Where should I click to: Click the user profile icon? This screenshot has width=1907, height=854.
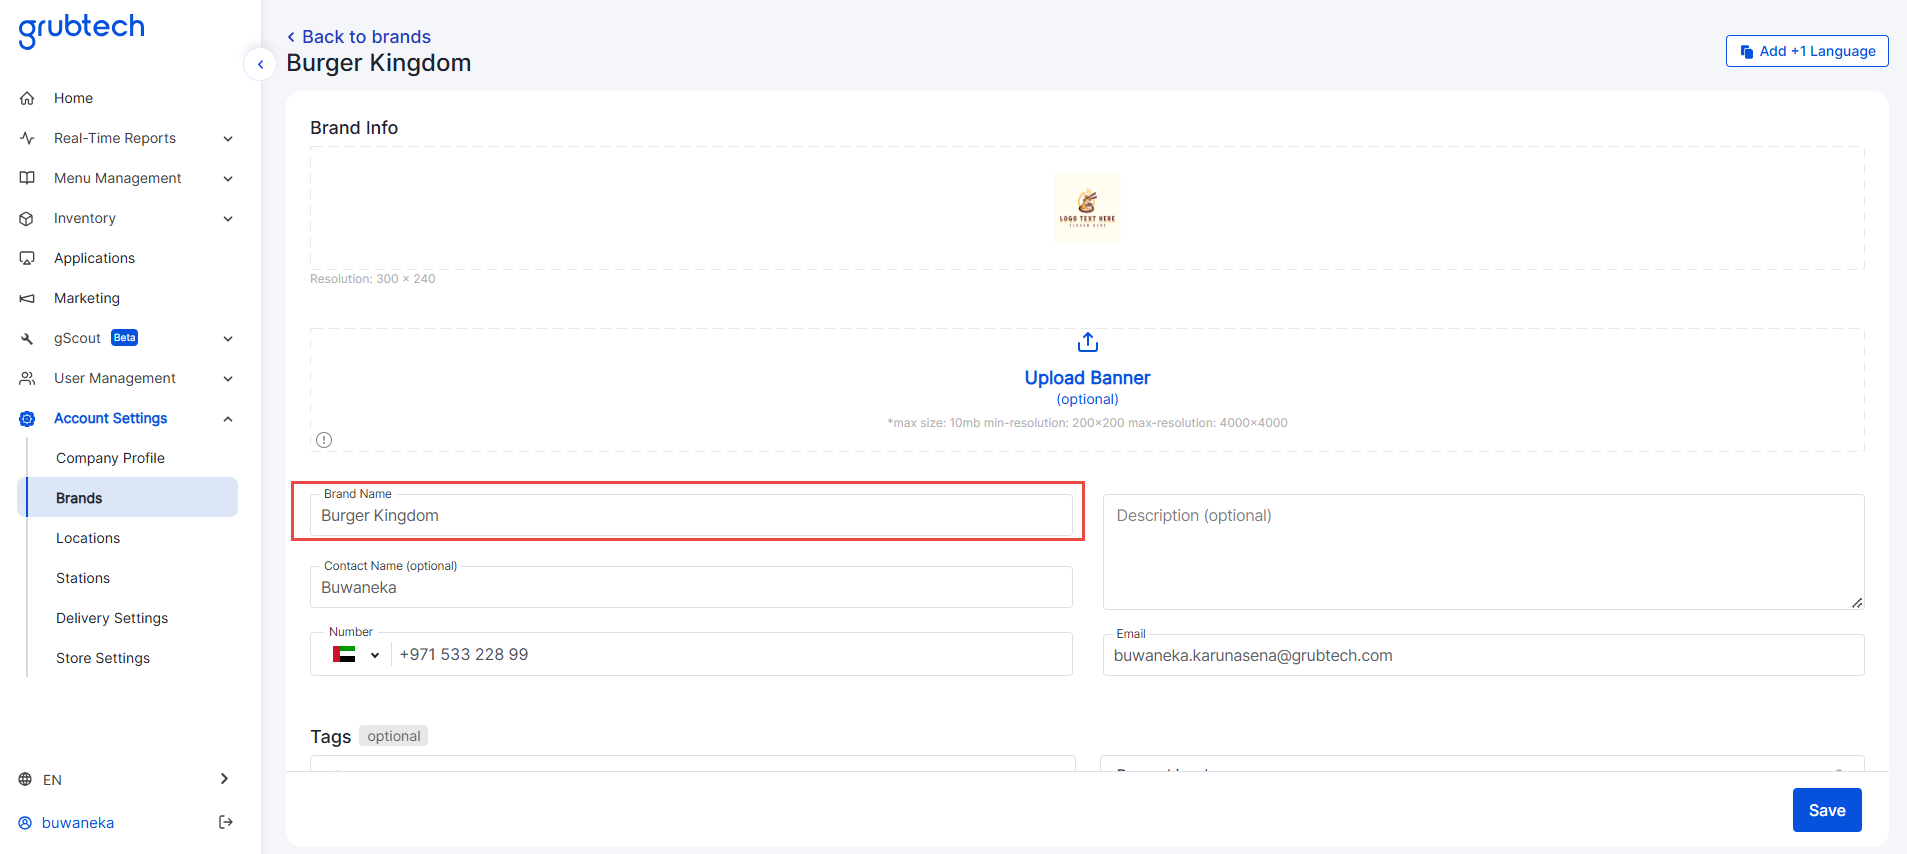click(25, 823)
